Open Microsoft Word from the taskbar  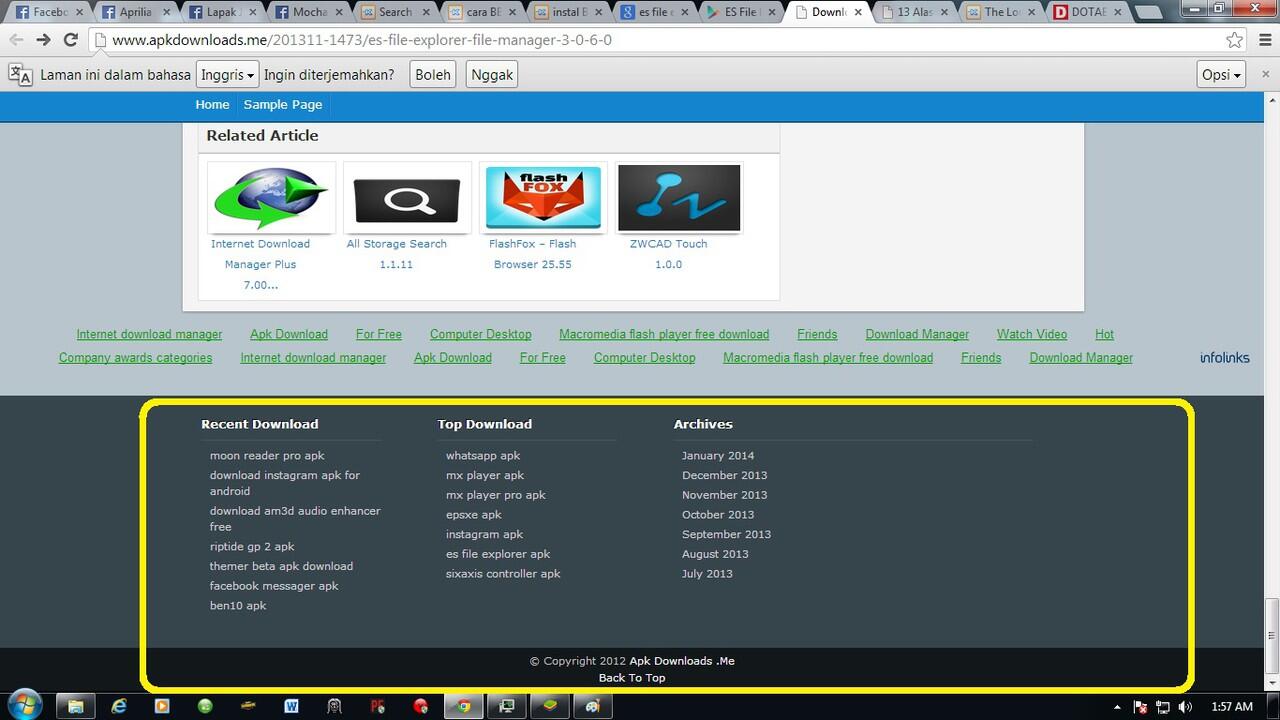(291, 706)
